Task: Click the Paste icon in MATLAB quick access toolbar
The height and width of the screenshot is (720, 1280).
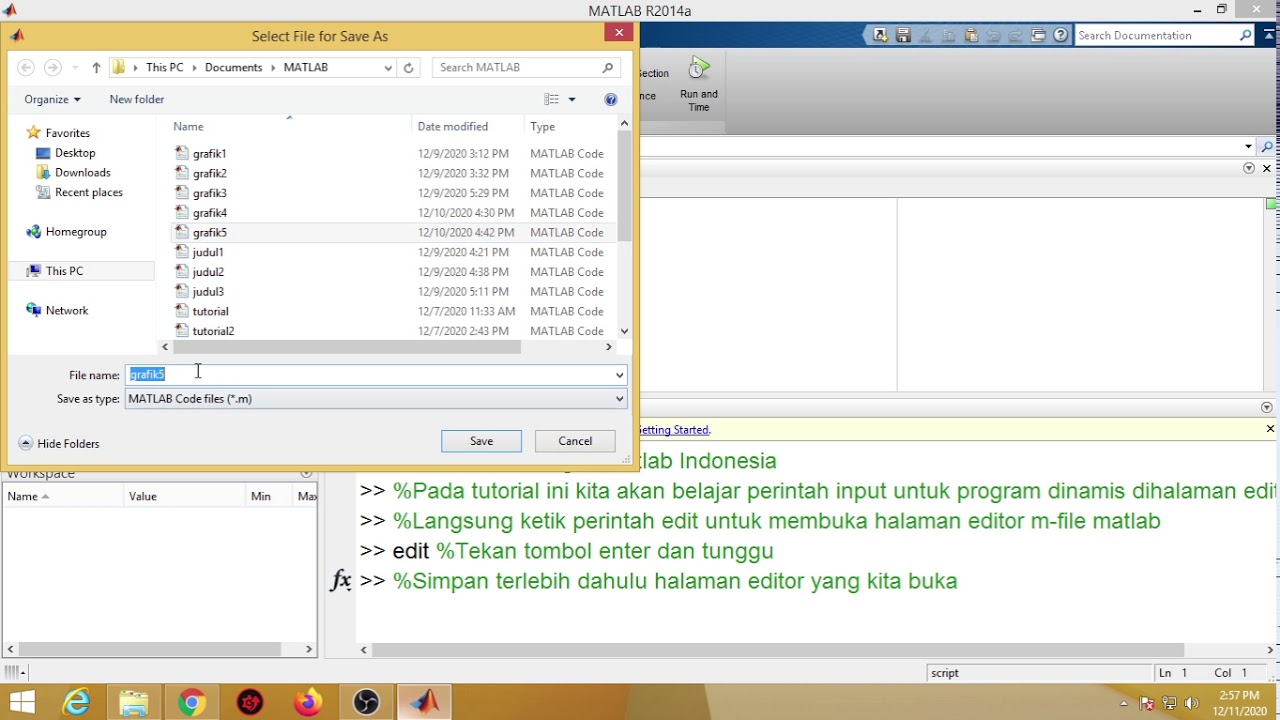Action: pos(971,35)
